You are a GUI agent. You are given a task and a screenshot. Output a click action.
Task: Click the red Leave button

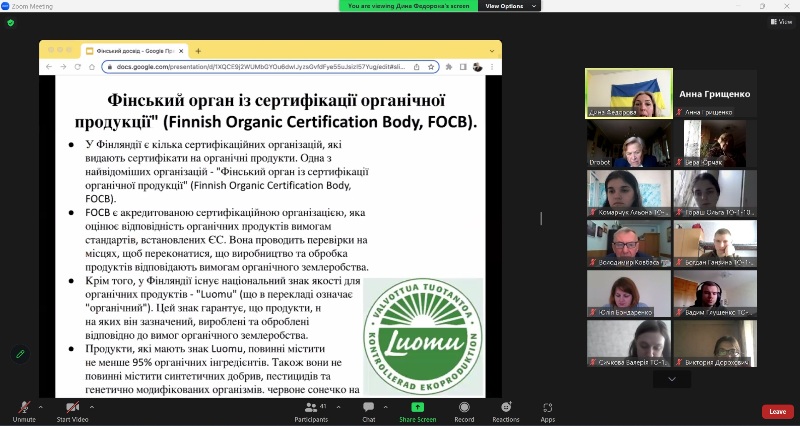tap(777, 411)
